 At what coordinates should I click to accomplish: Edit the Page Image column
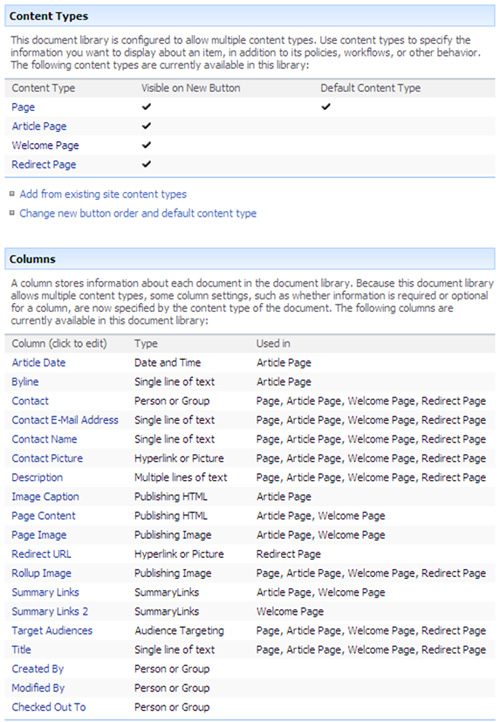pos(39,535)
